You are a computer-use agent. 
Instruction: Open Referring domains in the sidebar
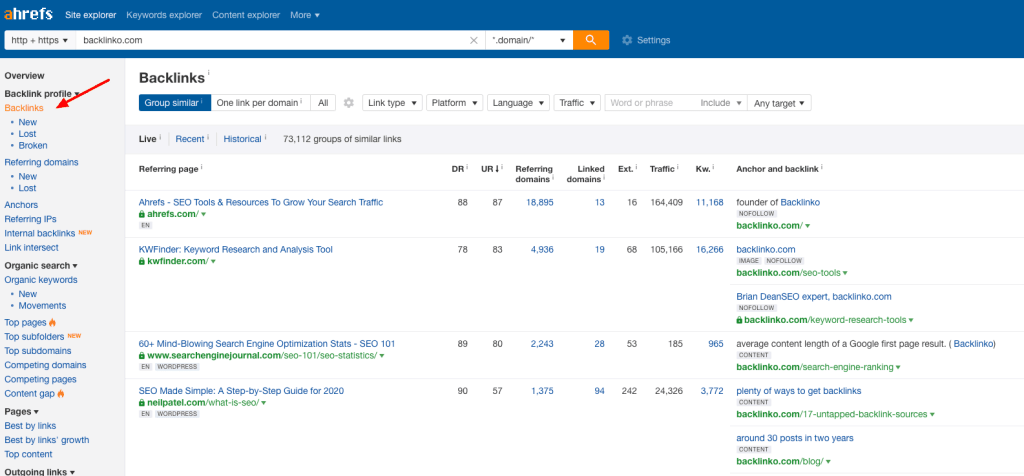click(x=41, y=162)
